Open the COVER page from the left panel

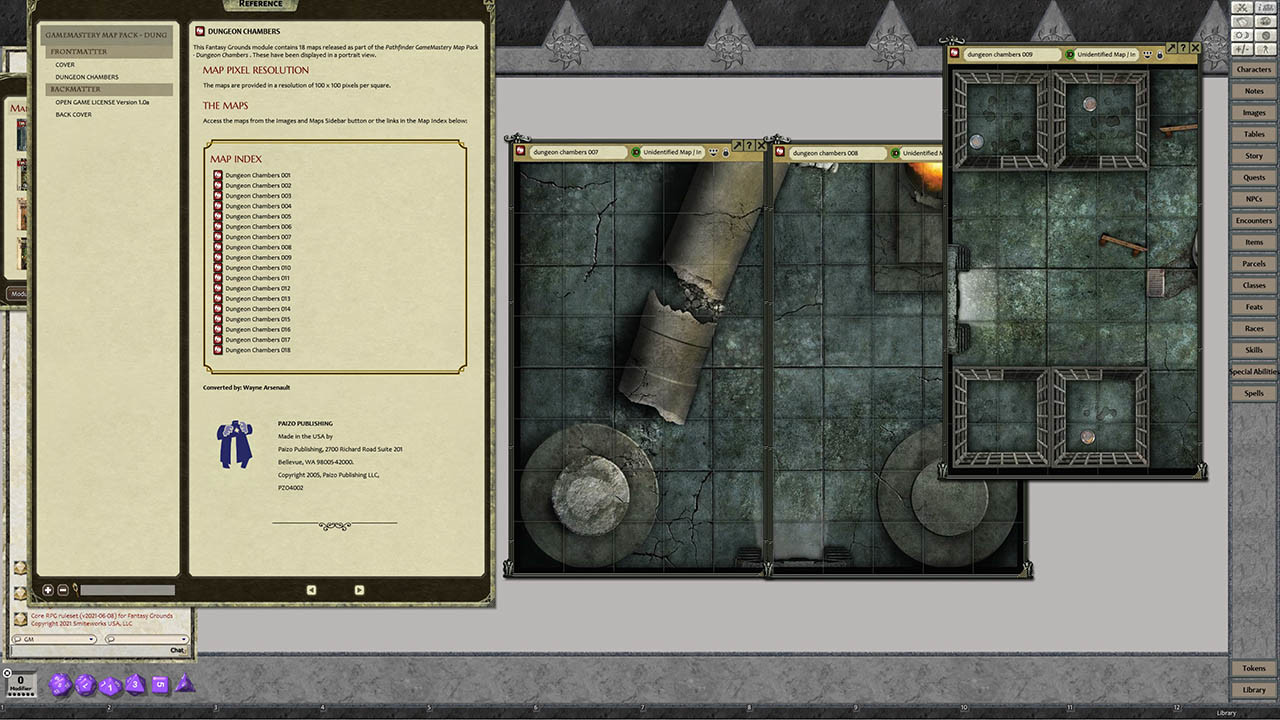[64, 64]
